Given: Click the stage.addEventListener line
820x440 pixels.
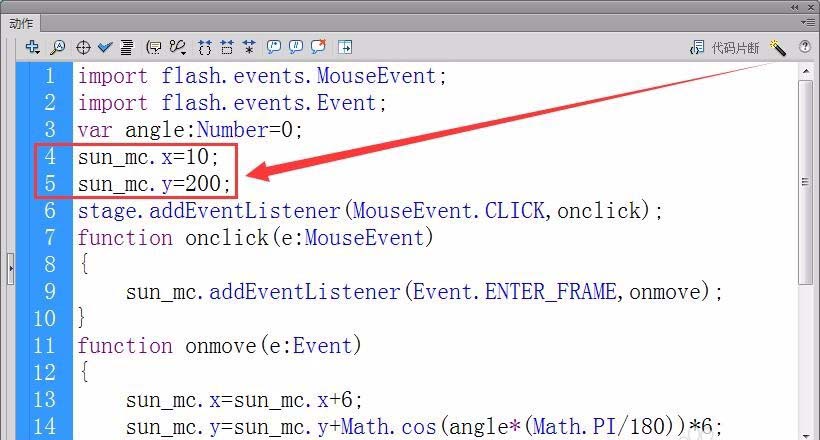Looking at the screenshot, I should (370, 211).
